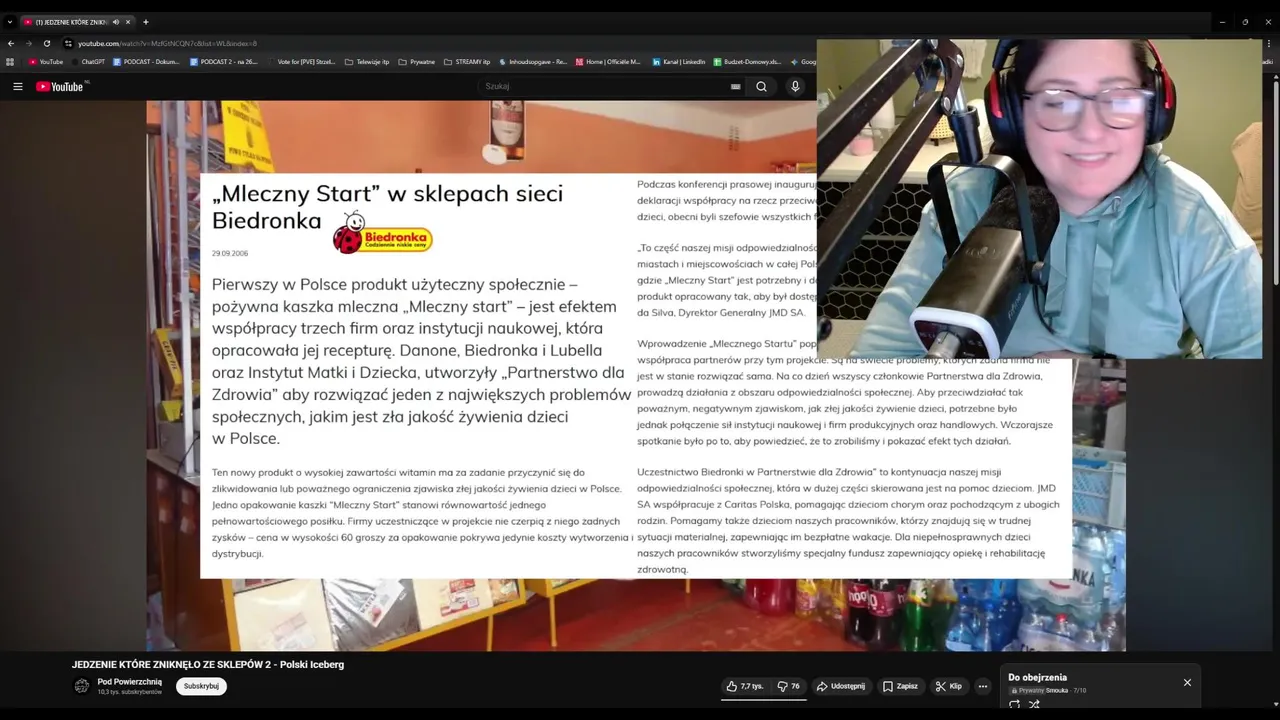Open the PODCAST - Dokum... bookmark

point(146,62)
